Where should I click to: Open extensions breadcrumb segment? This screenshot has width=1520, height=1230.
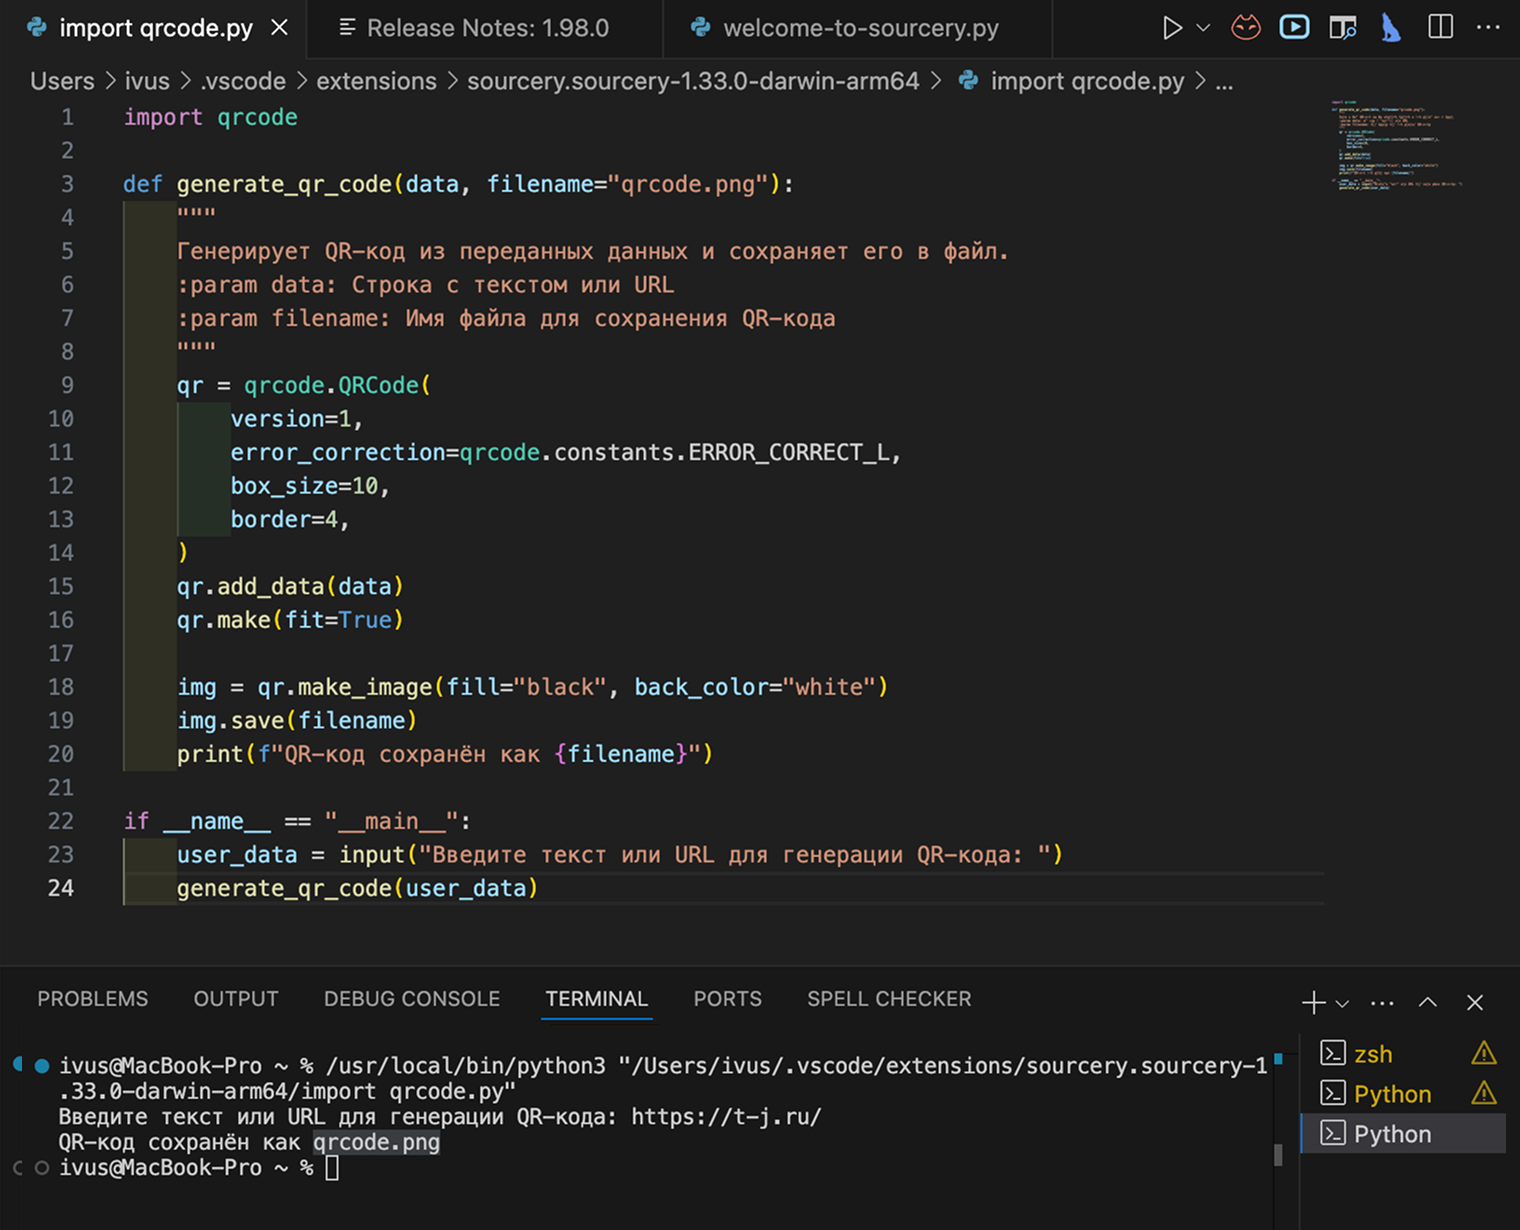[x=376, y=81]
